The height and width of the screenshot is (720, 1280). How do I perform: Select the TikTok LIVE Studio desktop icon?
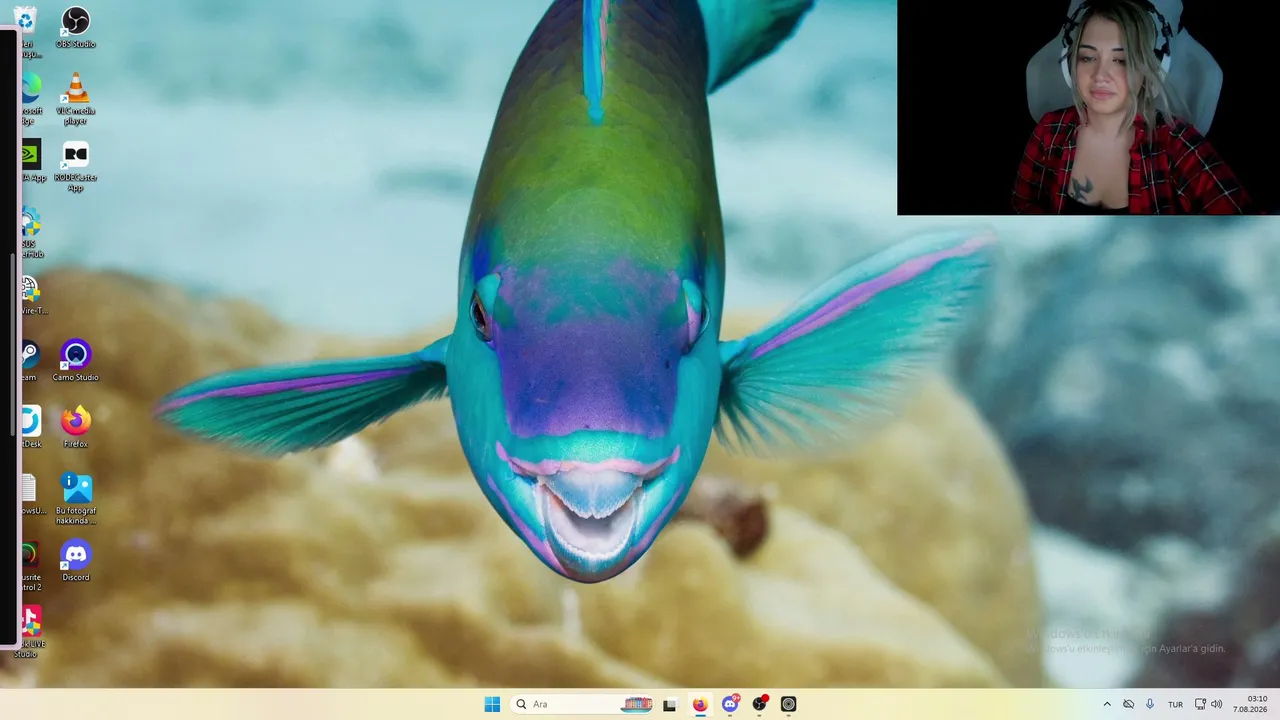[30, 632]
